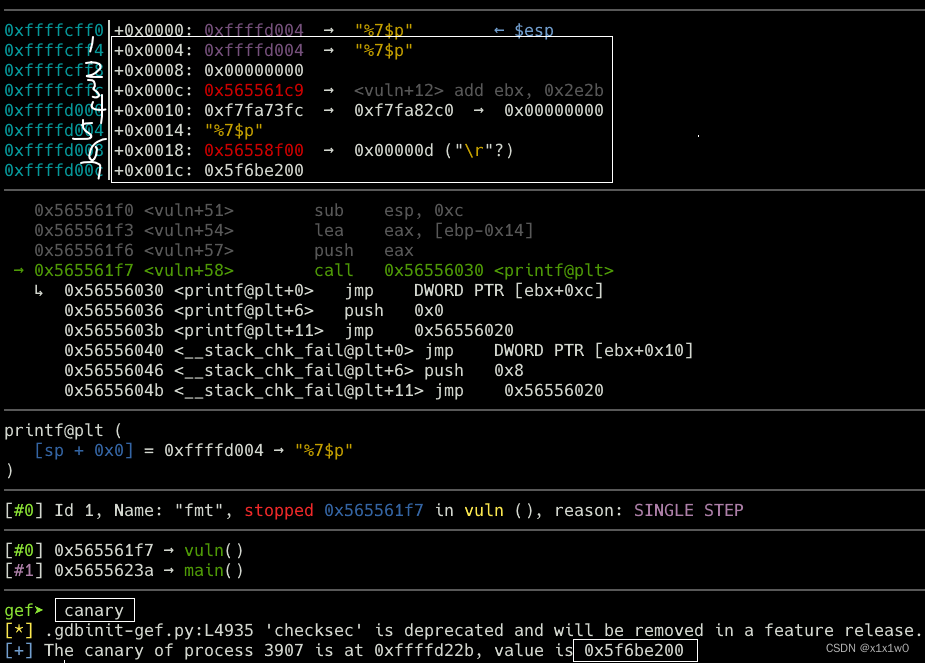Click the current-instruction arrow before 0x565561f7
925x663 pixels.
pyautogui.click(x=19, y=271)
